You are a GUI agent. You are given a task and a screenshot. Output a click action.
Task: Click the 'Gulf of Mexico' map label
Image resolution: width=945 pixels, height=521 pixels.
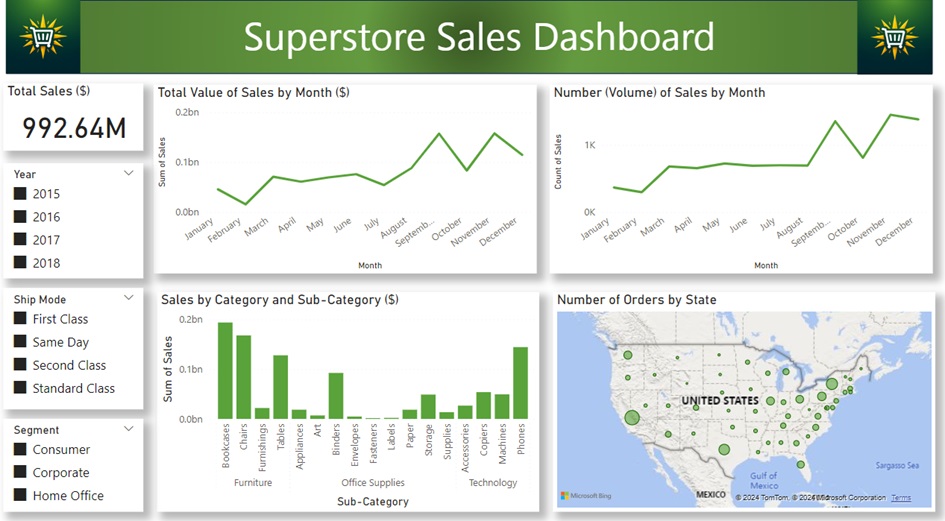[x=764, y=481]
